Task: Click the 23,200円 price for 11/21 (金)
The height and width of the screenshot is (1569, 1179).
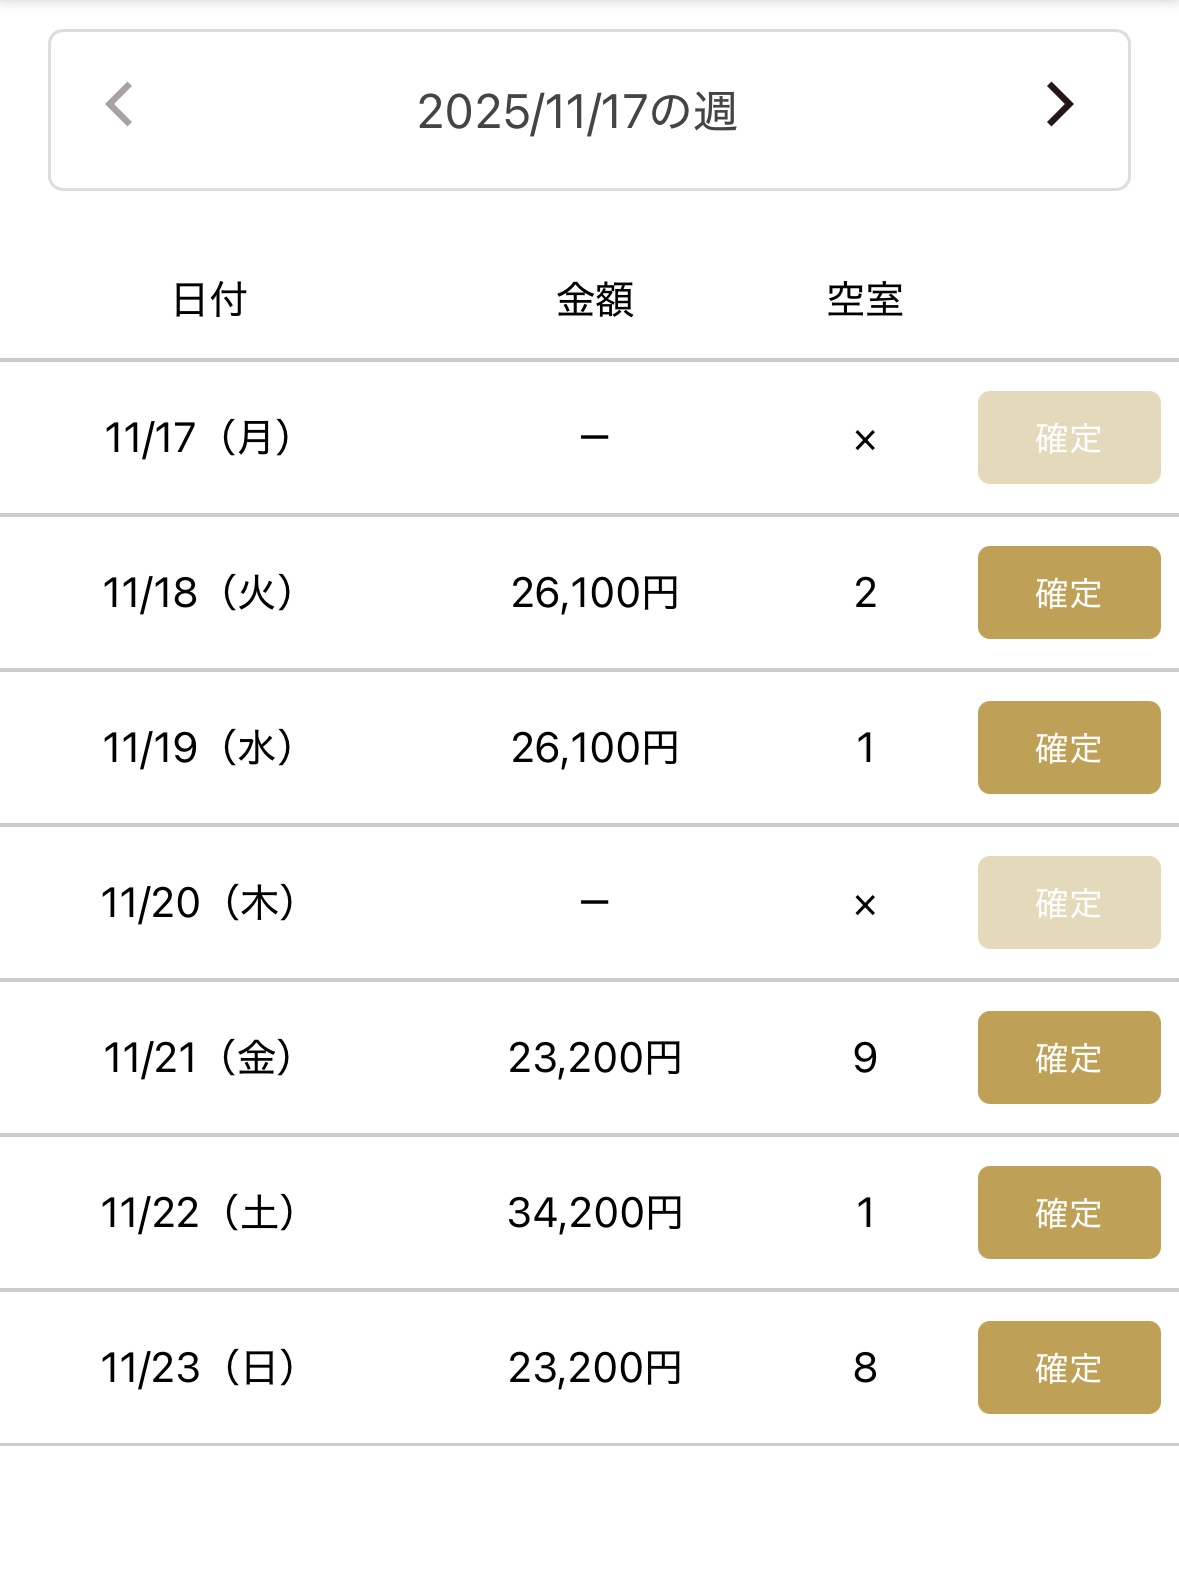Action: (595, 1058)
